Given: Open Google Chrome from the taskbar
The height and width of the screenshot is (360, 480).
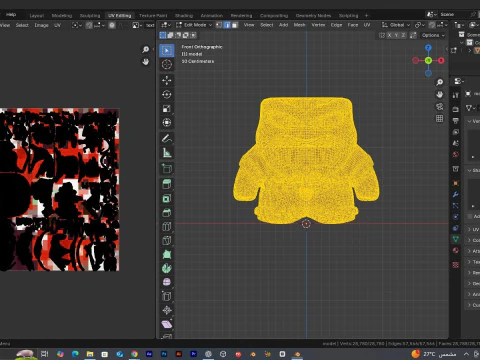Looking at the screenshot, I should pos(134,354).
